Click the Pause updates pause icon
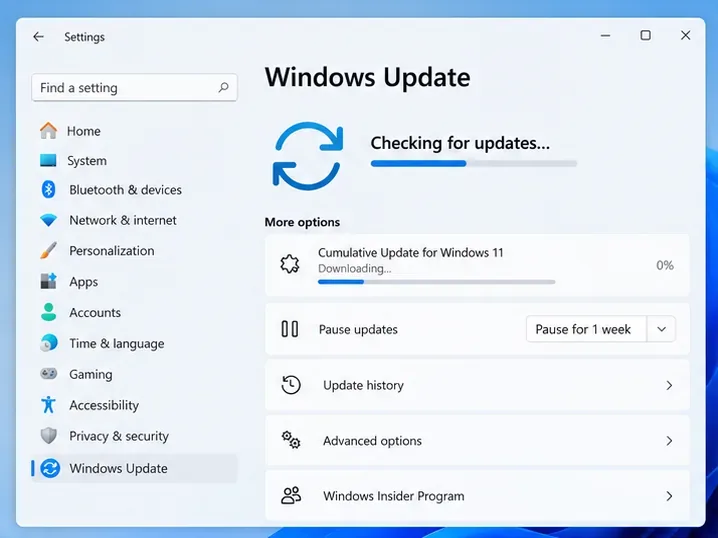This screenshot has height=538, width=718. 290,329
